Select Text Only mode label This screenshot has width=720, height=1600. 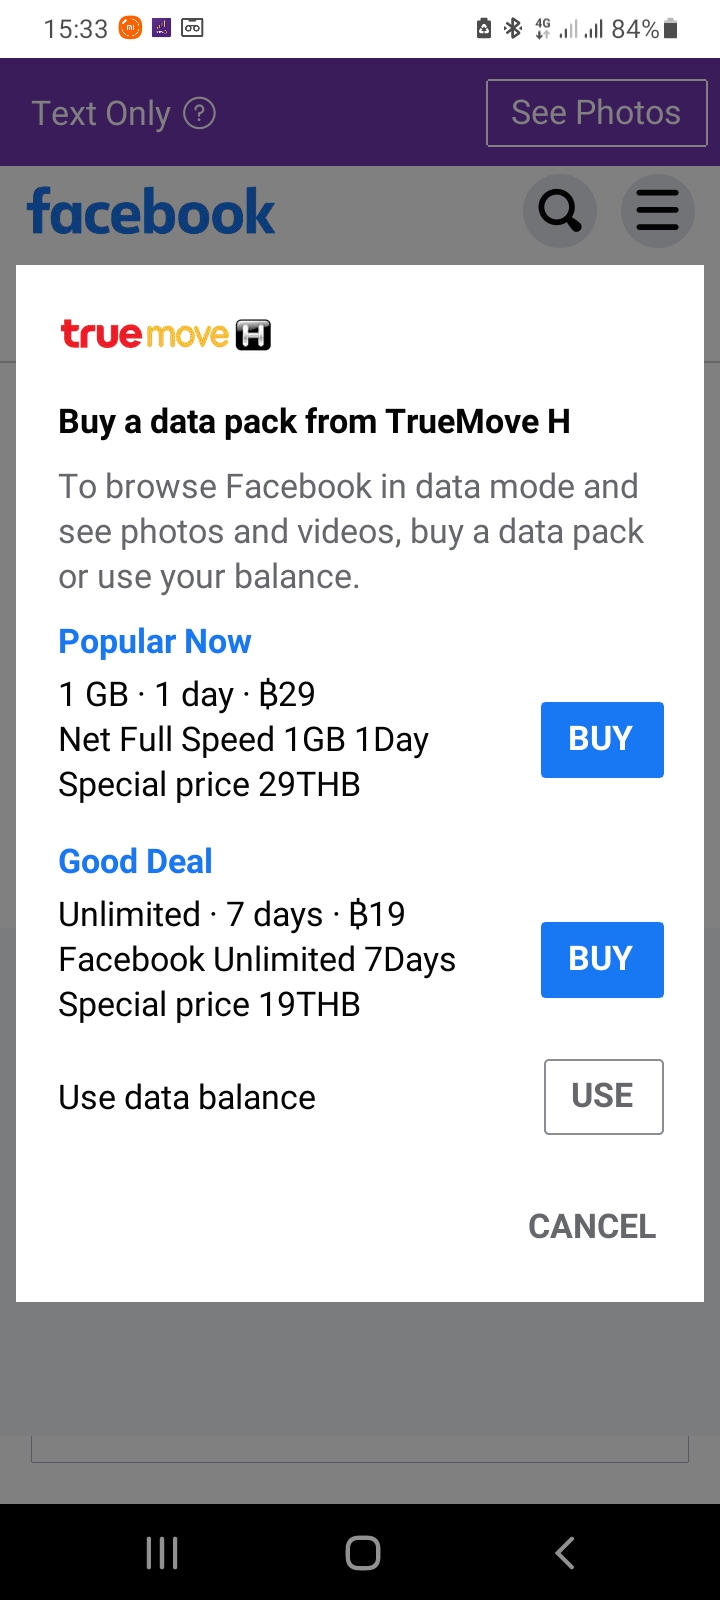pos(101,113)
